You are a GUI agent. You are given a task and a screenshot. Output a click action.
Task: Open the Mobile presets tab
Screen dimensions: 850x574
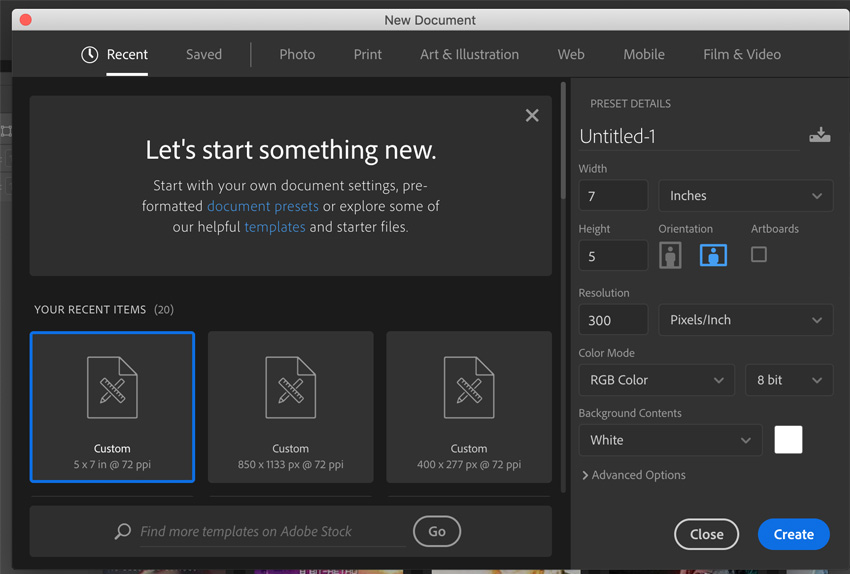point(643,54)
